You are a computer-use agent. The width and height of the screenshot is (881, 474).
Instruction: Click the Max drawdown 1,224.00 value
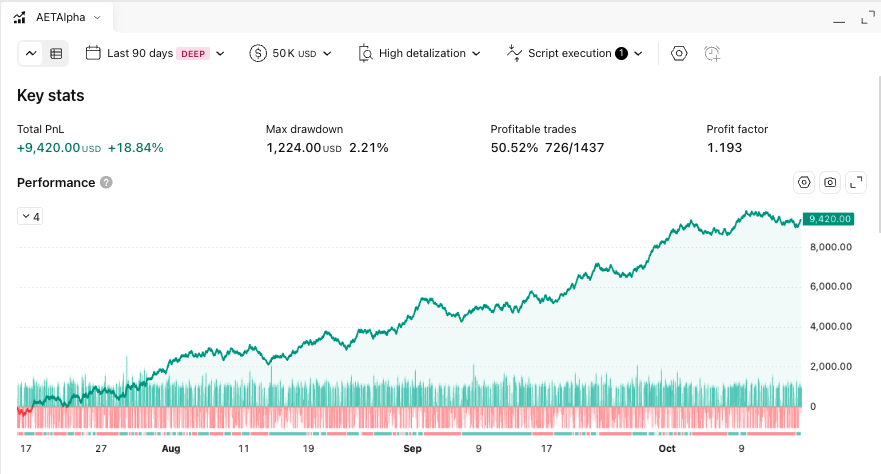[x=304, y=148]
